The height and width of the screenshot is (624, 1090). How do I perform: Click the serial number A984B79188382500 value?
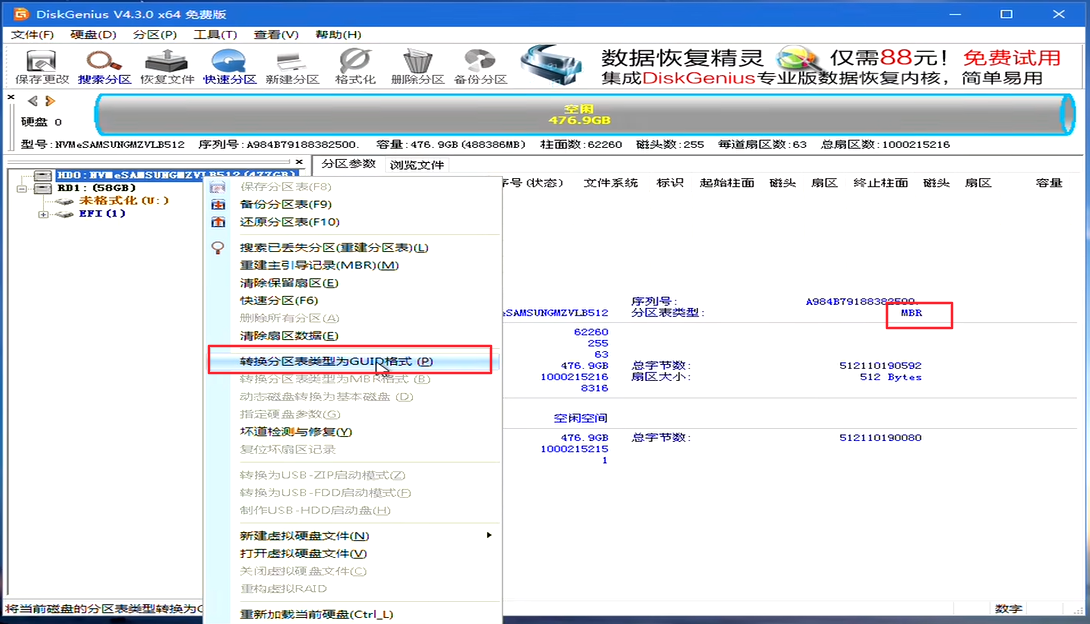click(862, 301)
